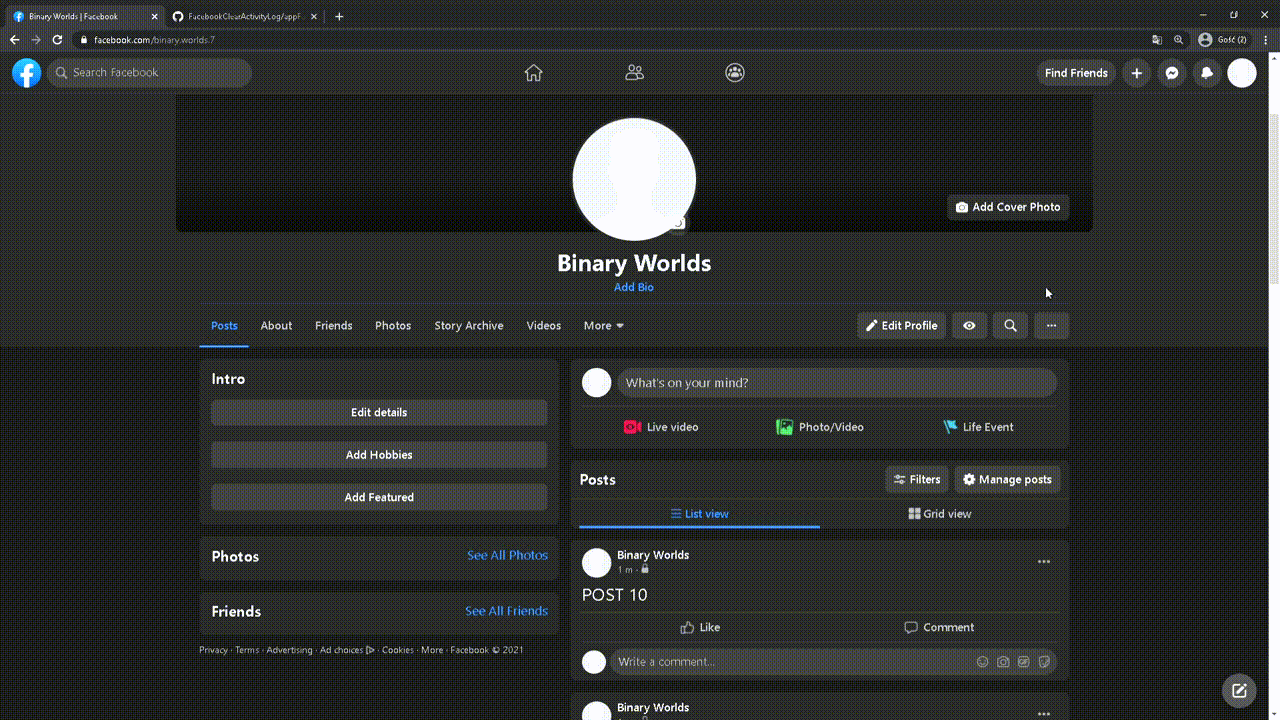Screen dimensions: 1280x720
Task: Open the Friends icon in top navigation
Action: pos(634,73)
